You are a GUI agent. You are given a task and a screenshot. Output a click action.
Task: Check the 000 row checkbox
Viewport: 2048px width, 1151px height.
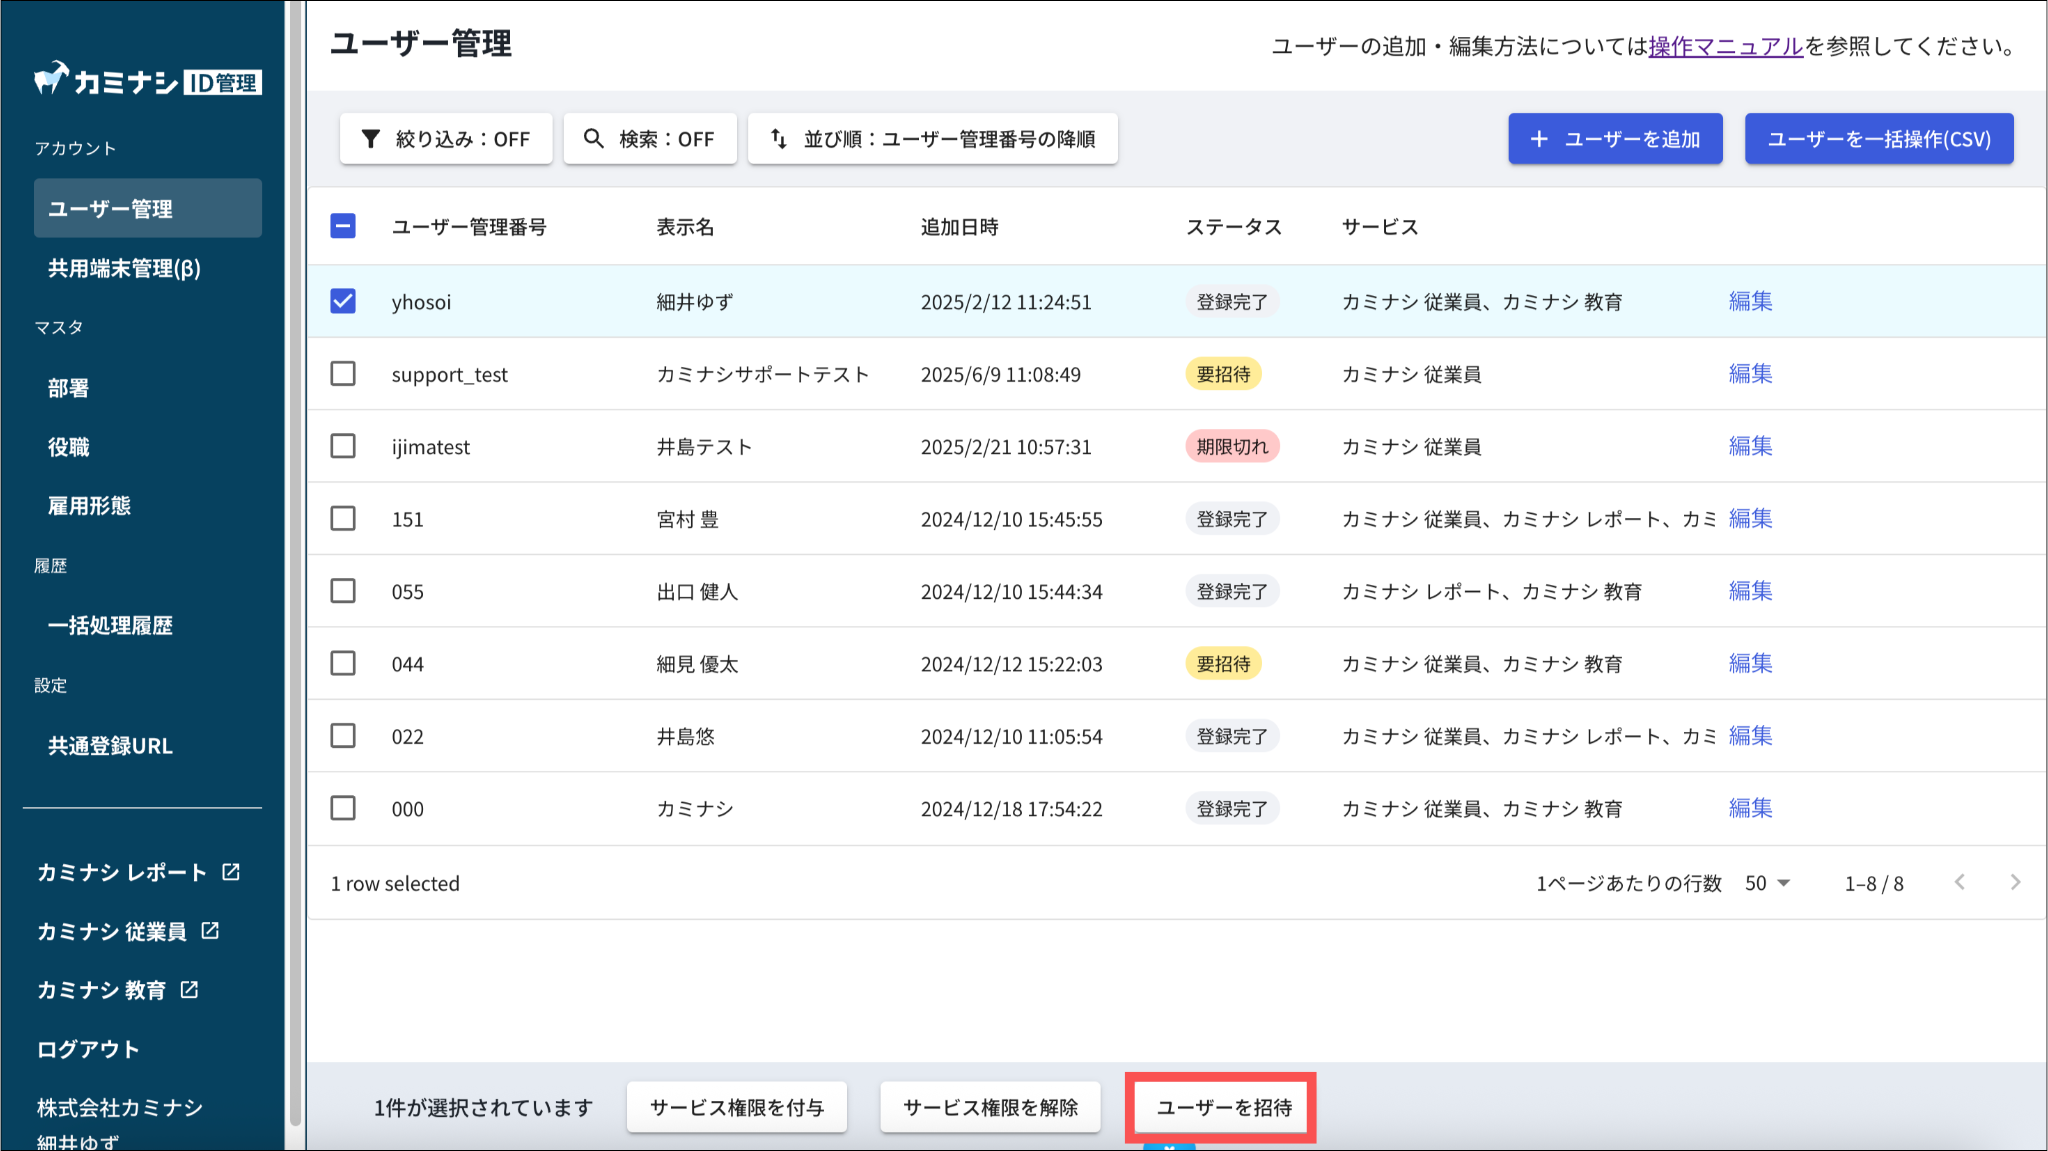pos(343,808)
